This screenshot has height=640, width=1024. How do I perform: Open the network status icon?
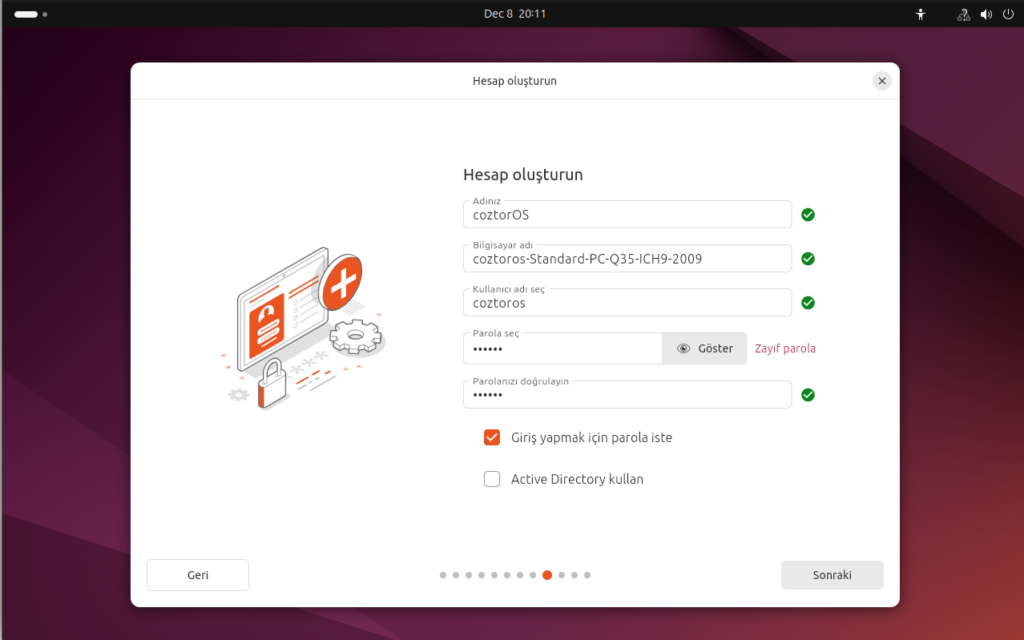(963, 14)
